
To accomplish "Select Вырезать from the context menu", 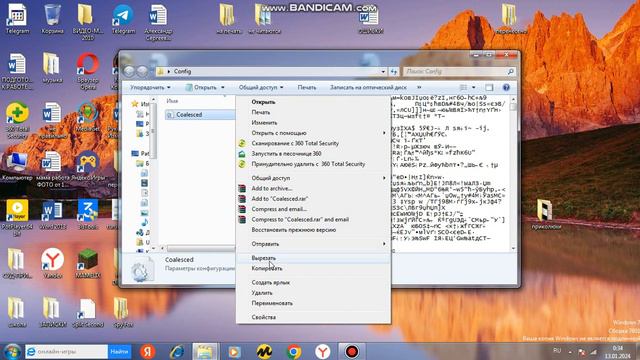I will tap(313, 258).
